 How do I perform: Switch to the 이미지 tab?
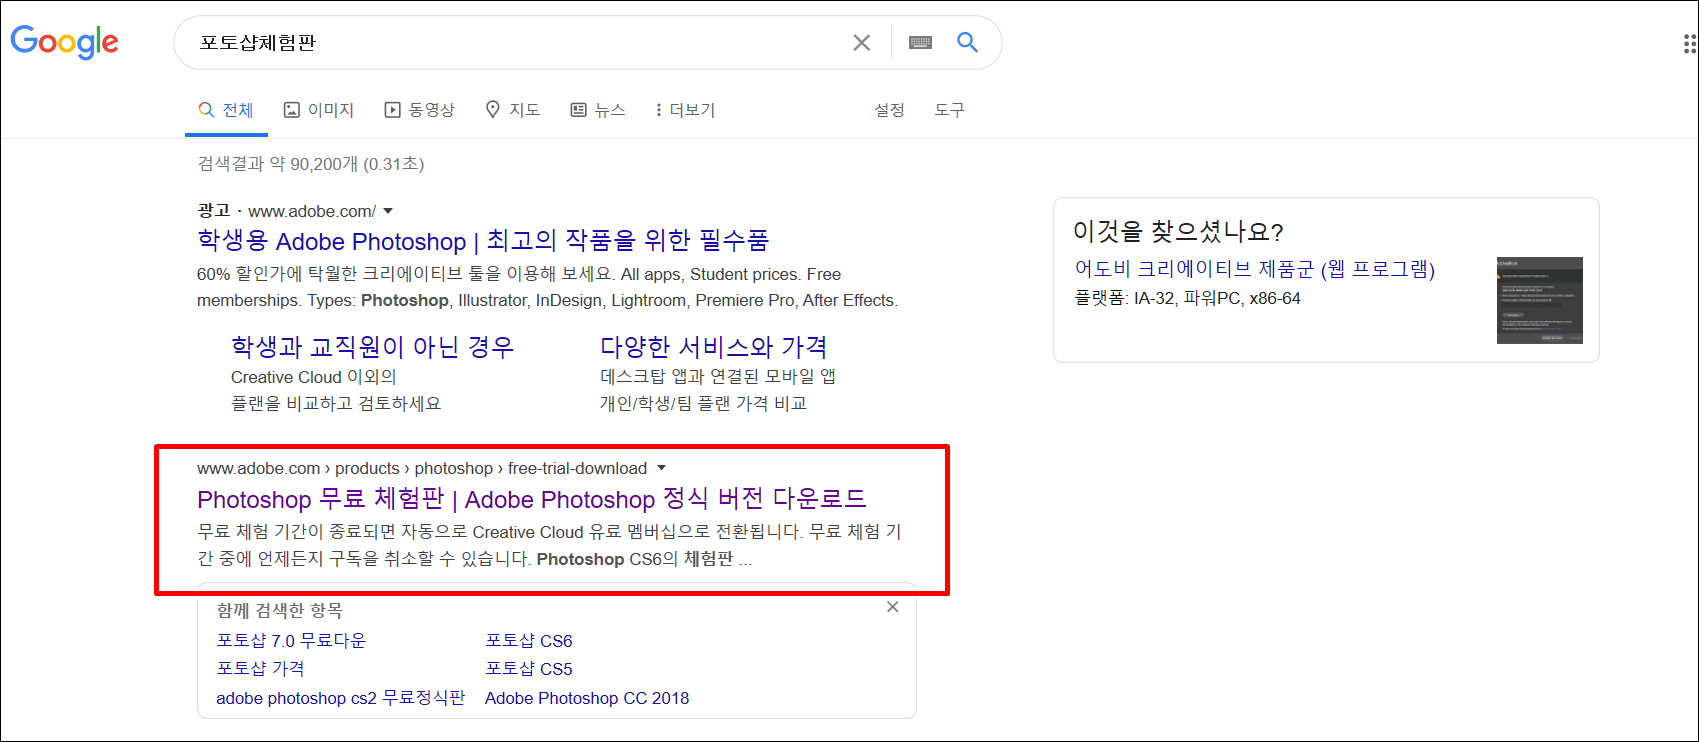tap(319, 110)
